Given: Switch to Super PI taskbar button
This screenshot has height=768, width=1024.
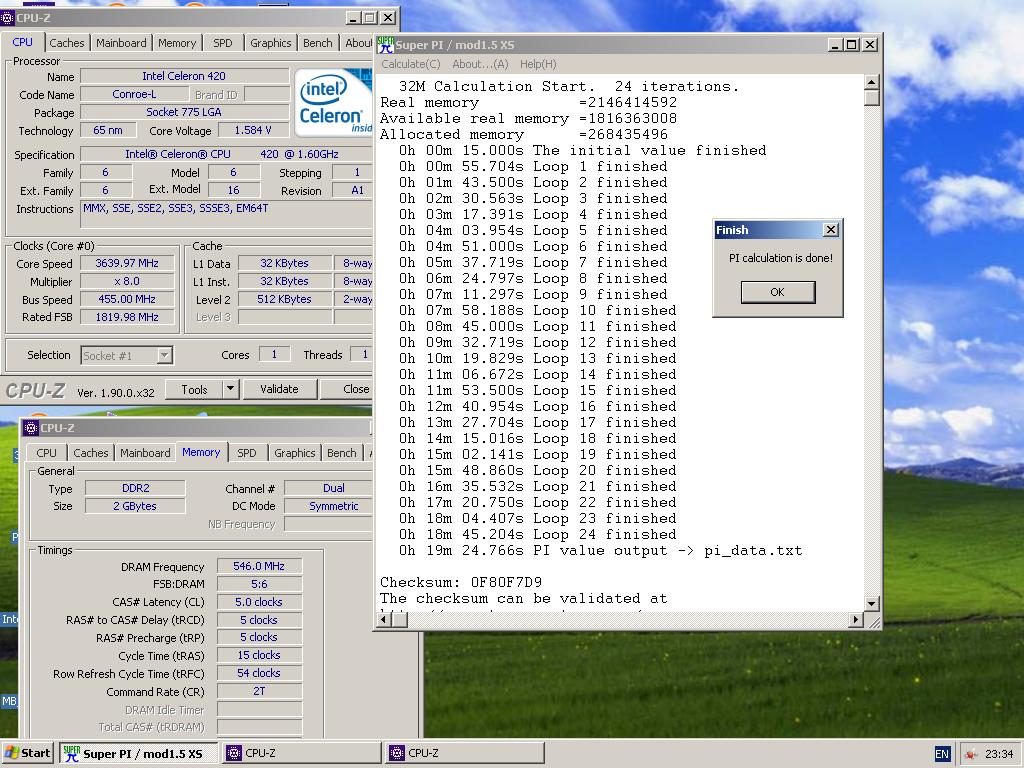Looking at the screenshot, I should click(x=137, y=753).
